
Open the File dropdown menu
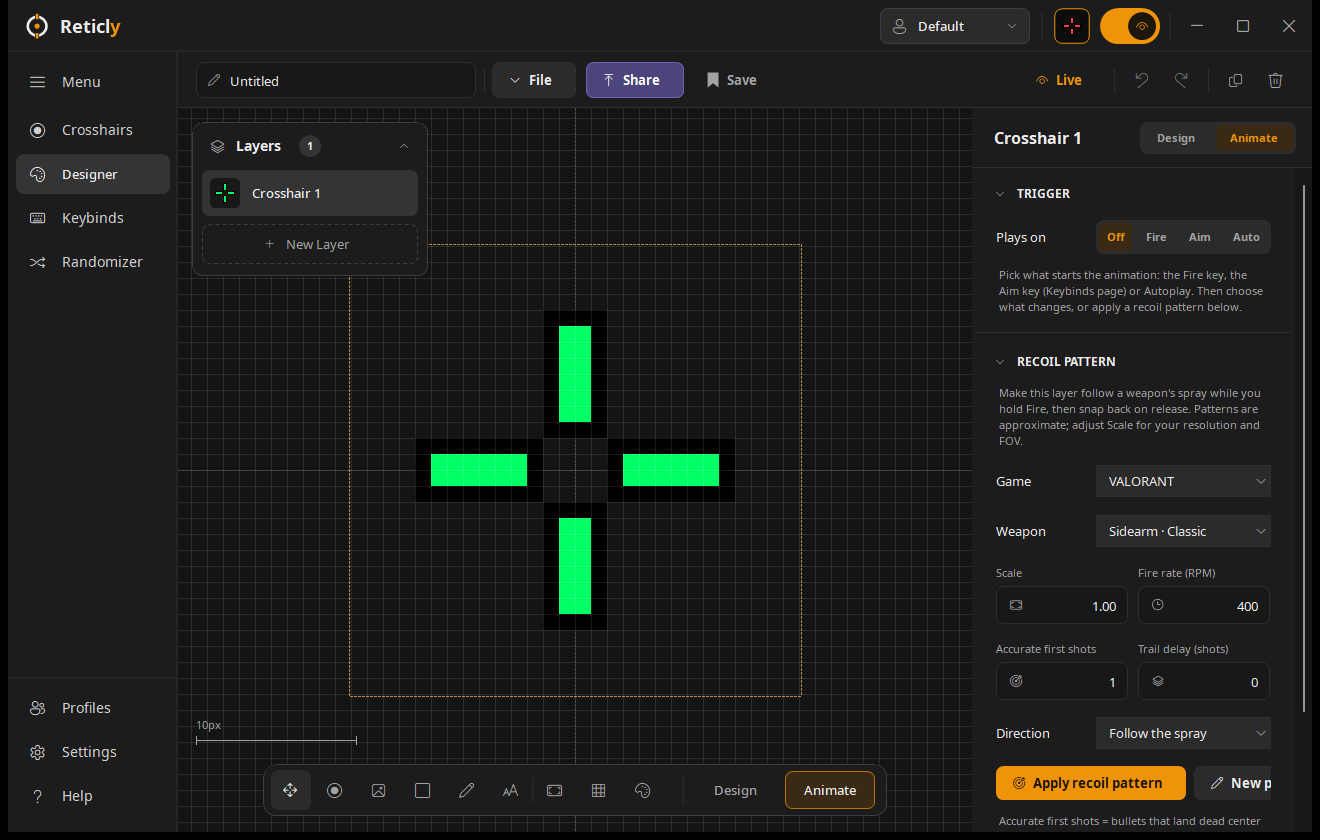point(534,80)
